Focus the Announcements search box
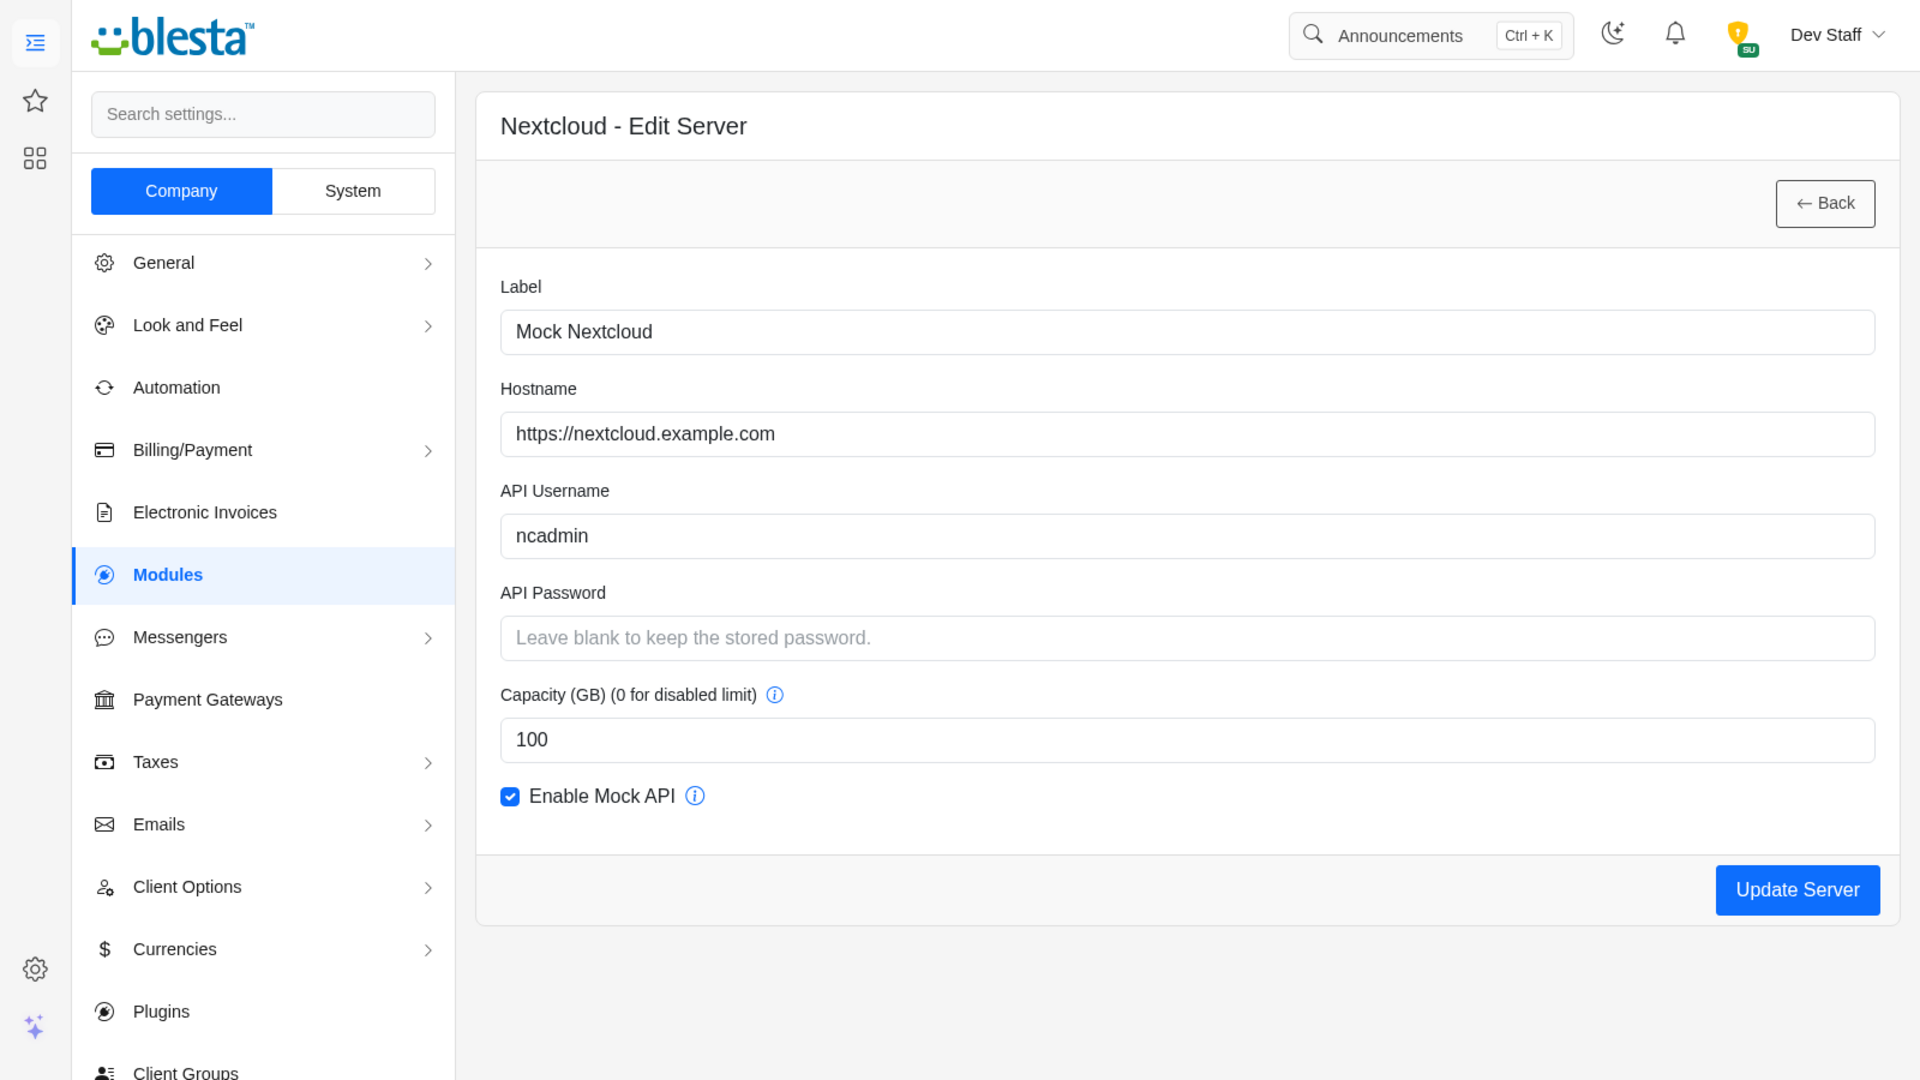 1431,36
